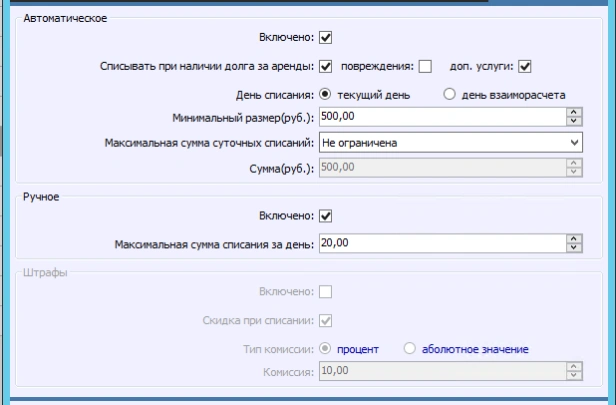Click the Комиссия value field
This screenshot has height=405, width=616.
440,372
